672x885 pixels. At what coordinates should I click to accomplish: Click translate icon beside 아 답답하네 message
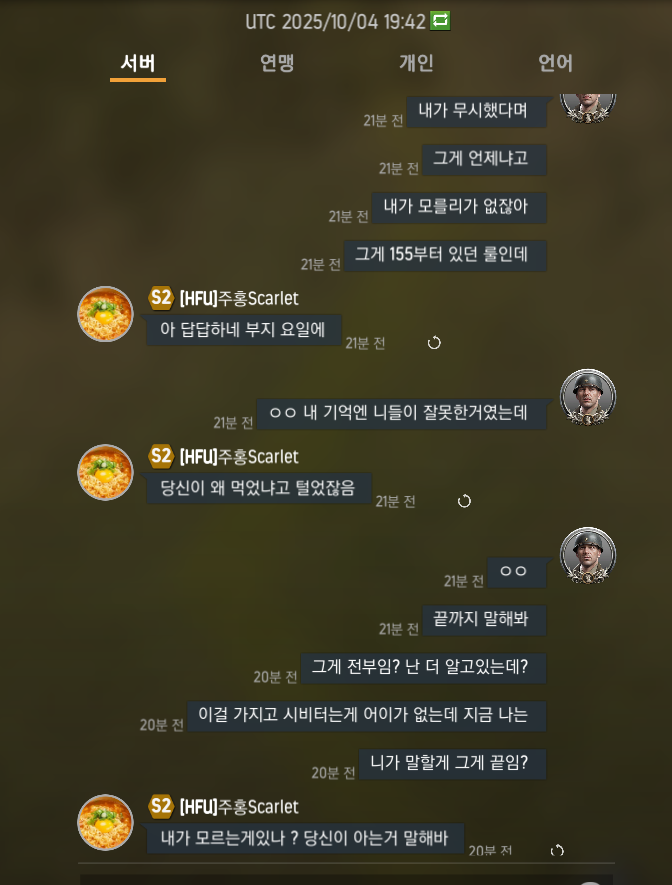tap(434, 343)
